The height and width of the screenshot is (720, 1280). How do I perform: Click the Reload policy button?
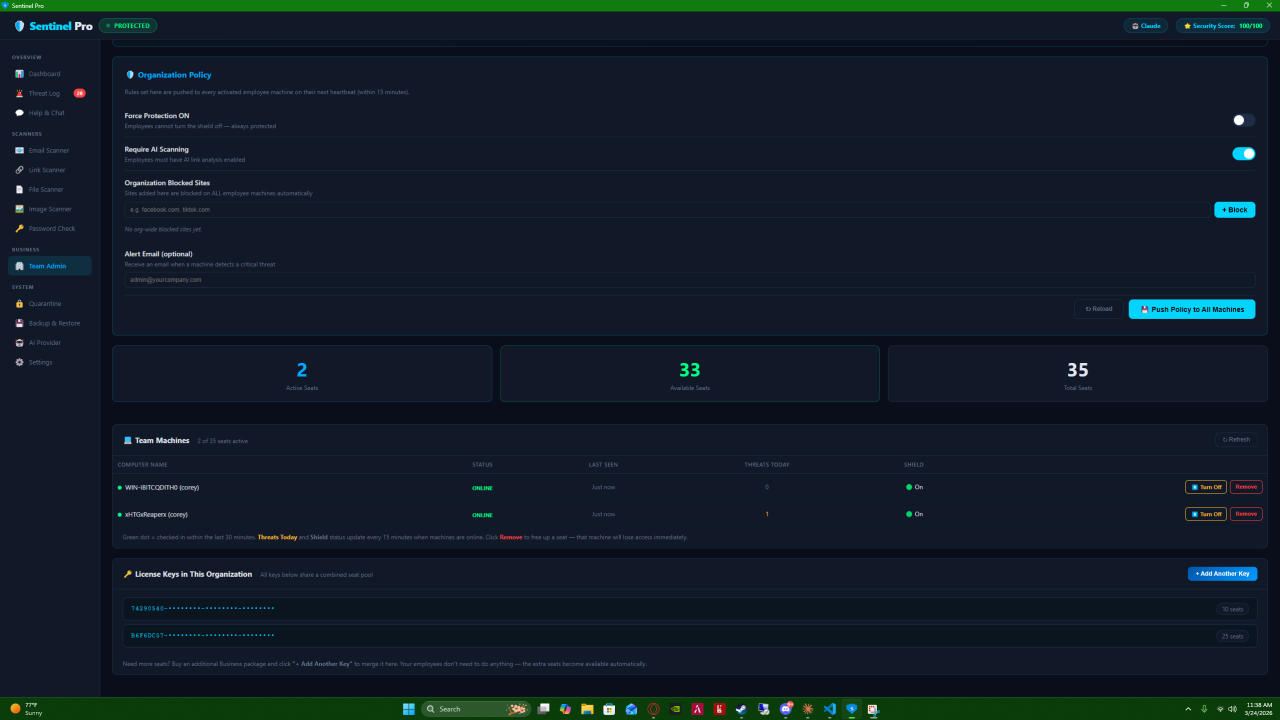pos(1099,309)
